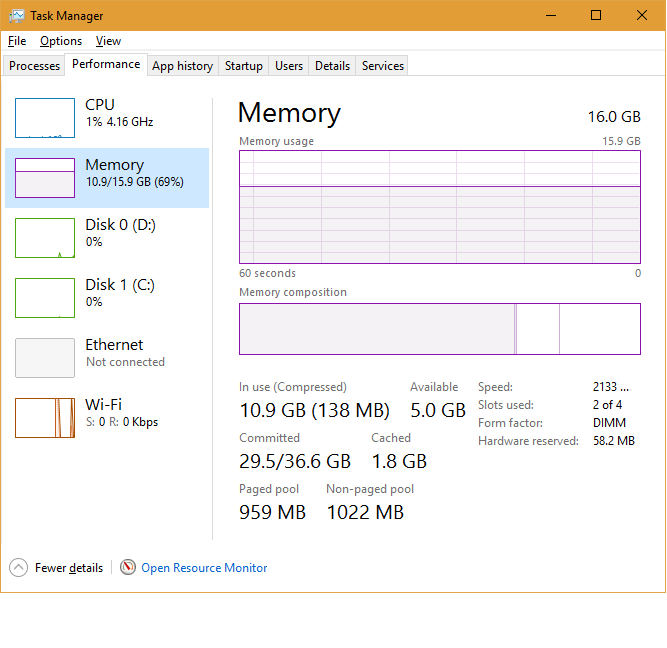Screen dimensions: 667x648
Task: Select the CPU entry in sidebar
Action: pyautogui.click(x=107, y=118)
